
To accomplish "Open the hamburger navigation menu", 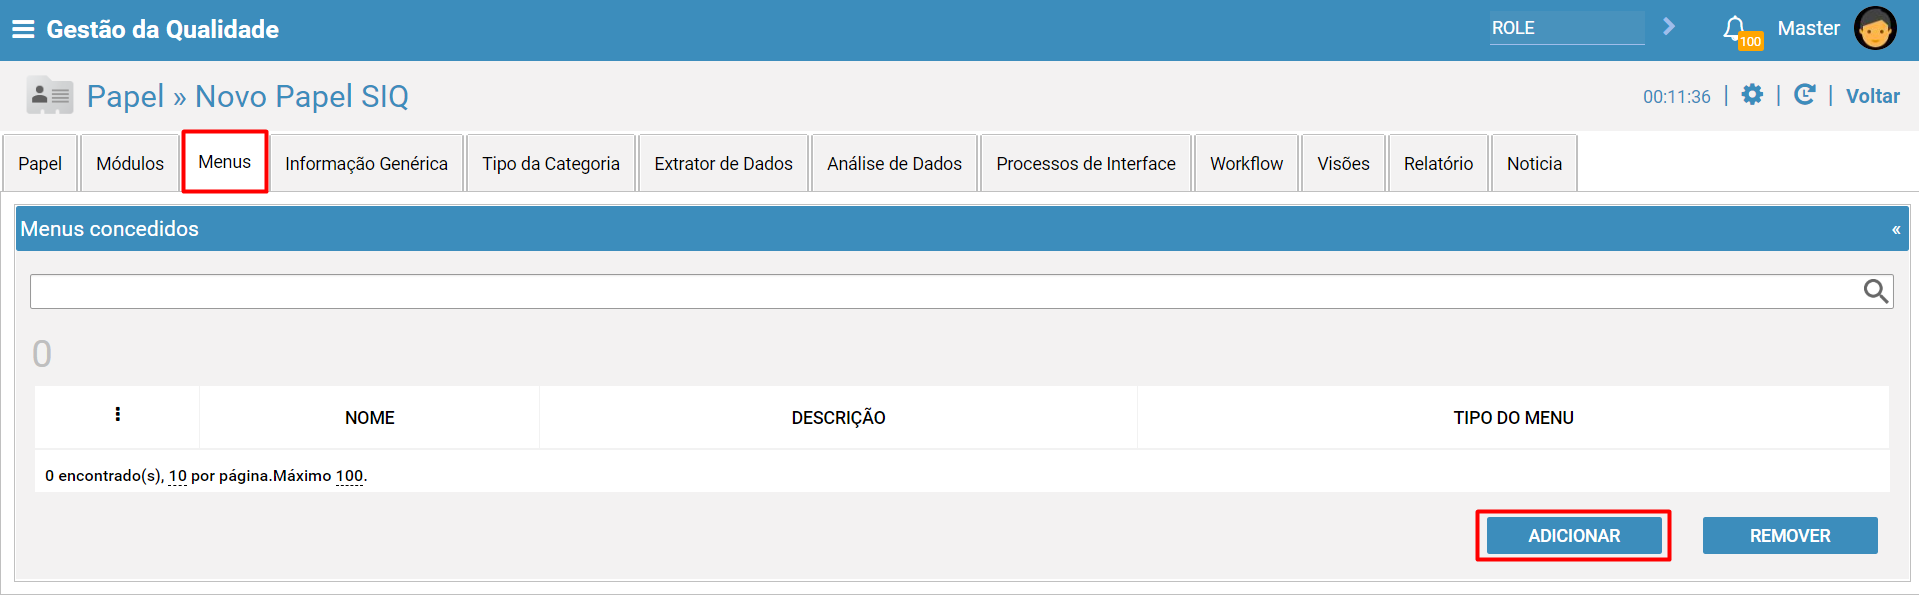I will click(23, 29).
